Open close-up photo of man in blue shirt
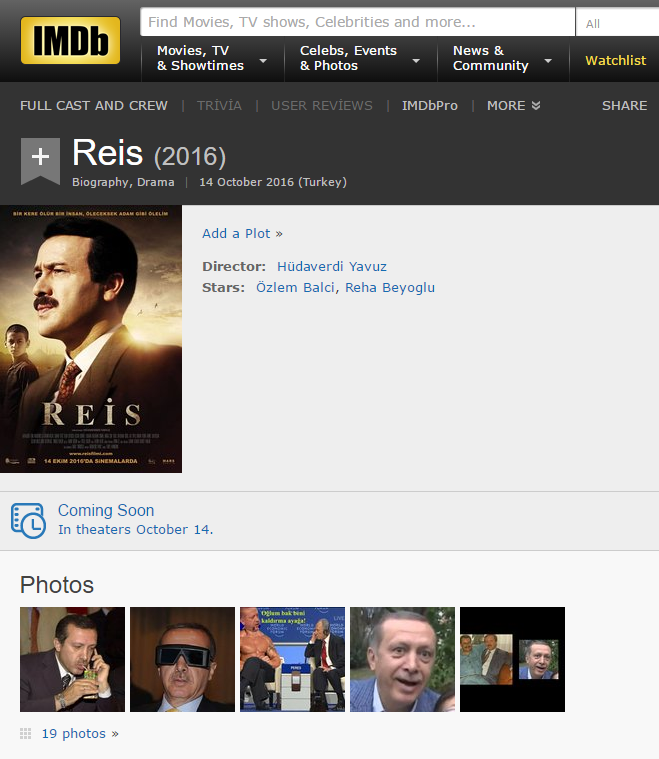The width and height of the screenshot is (659, 759). coord(402,659)
